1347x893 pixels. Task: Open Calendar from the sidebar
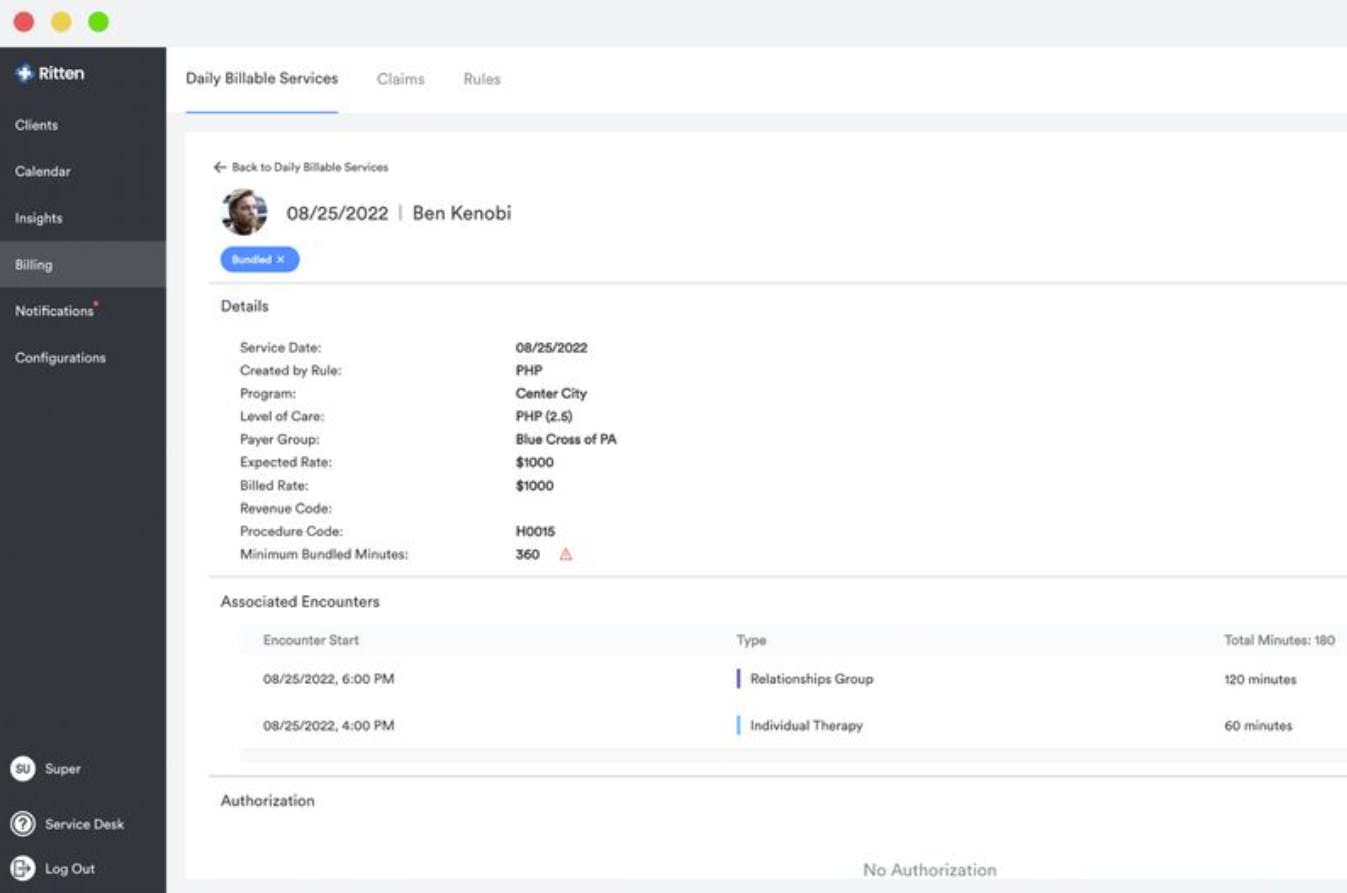43,171
